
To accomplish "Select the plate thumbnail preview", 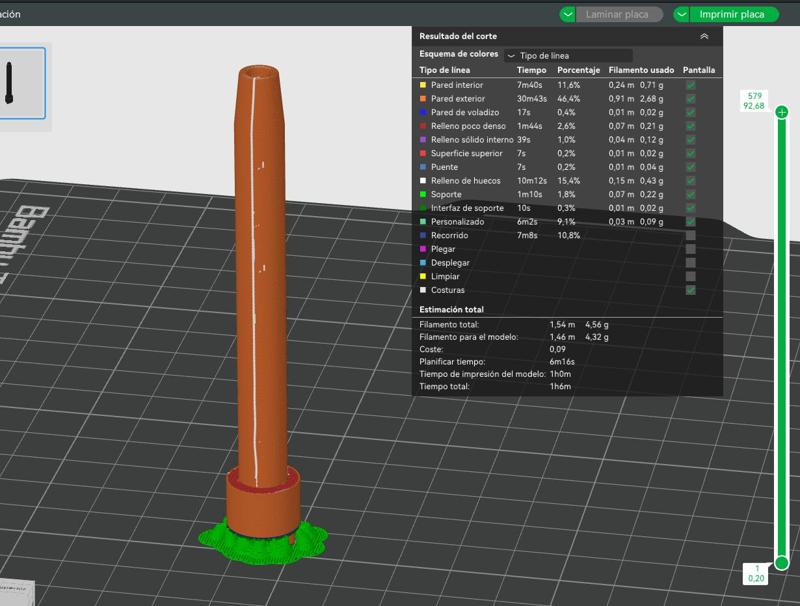I will [x=9, y=83].
